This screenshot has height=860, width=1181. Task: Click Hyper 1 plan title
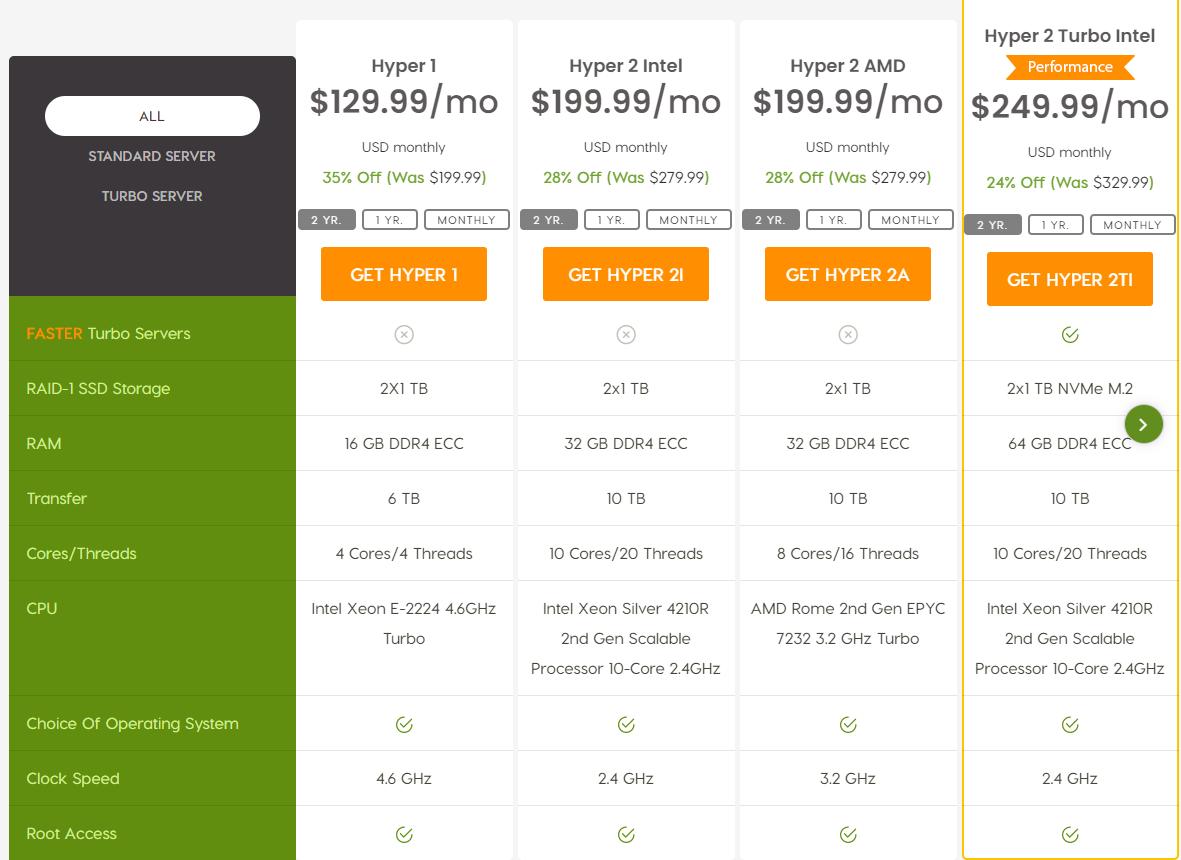pos(404,66)
